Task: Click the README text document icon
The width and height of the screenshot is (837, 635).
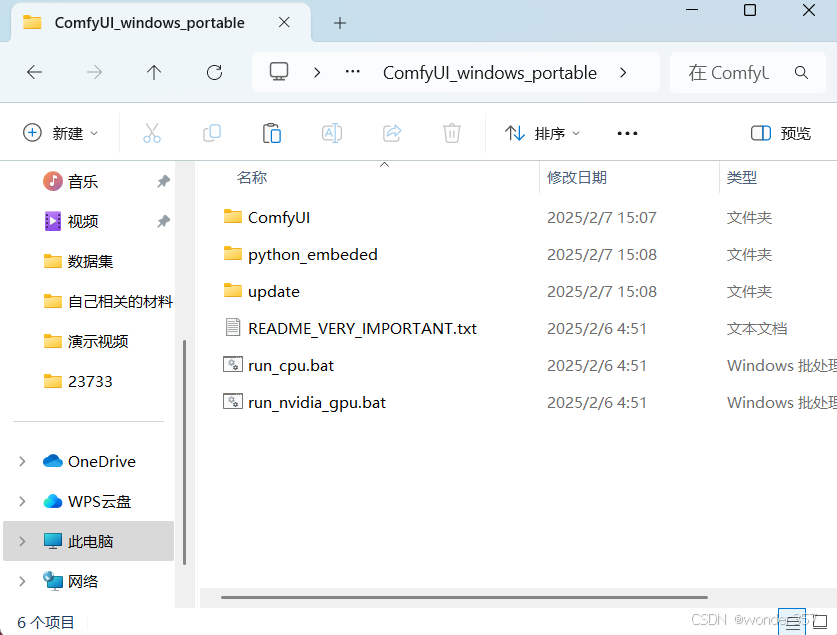Action: [233, 327]
